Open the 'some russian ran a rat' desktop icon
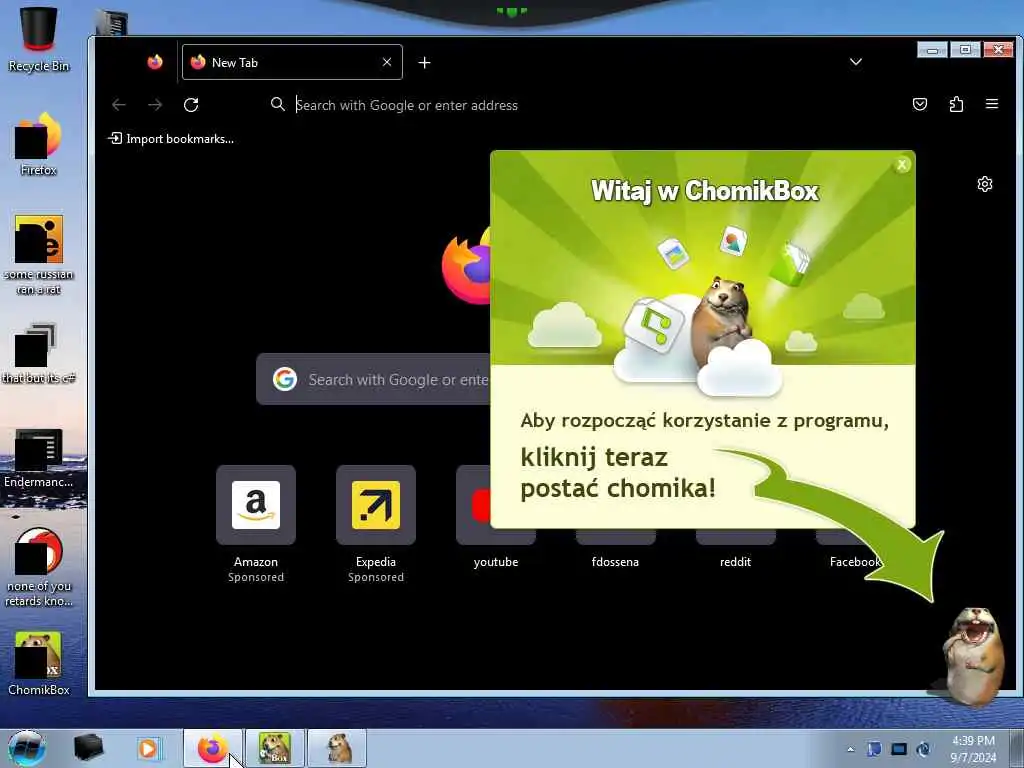 tap(39, 254)
